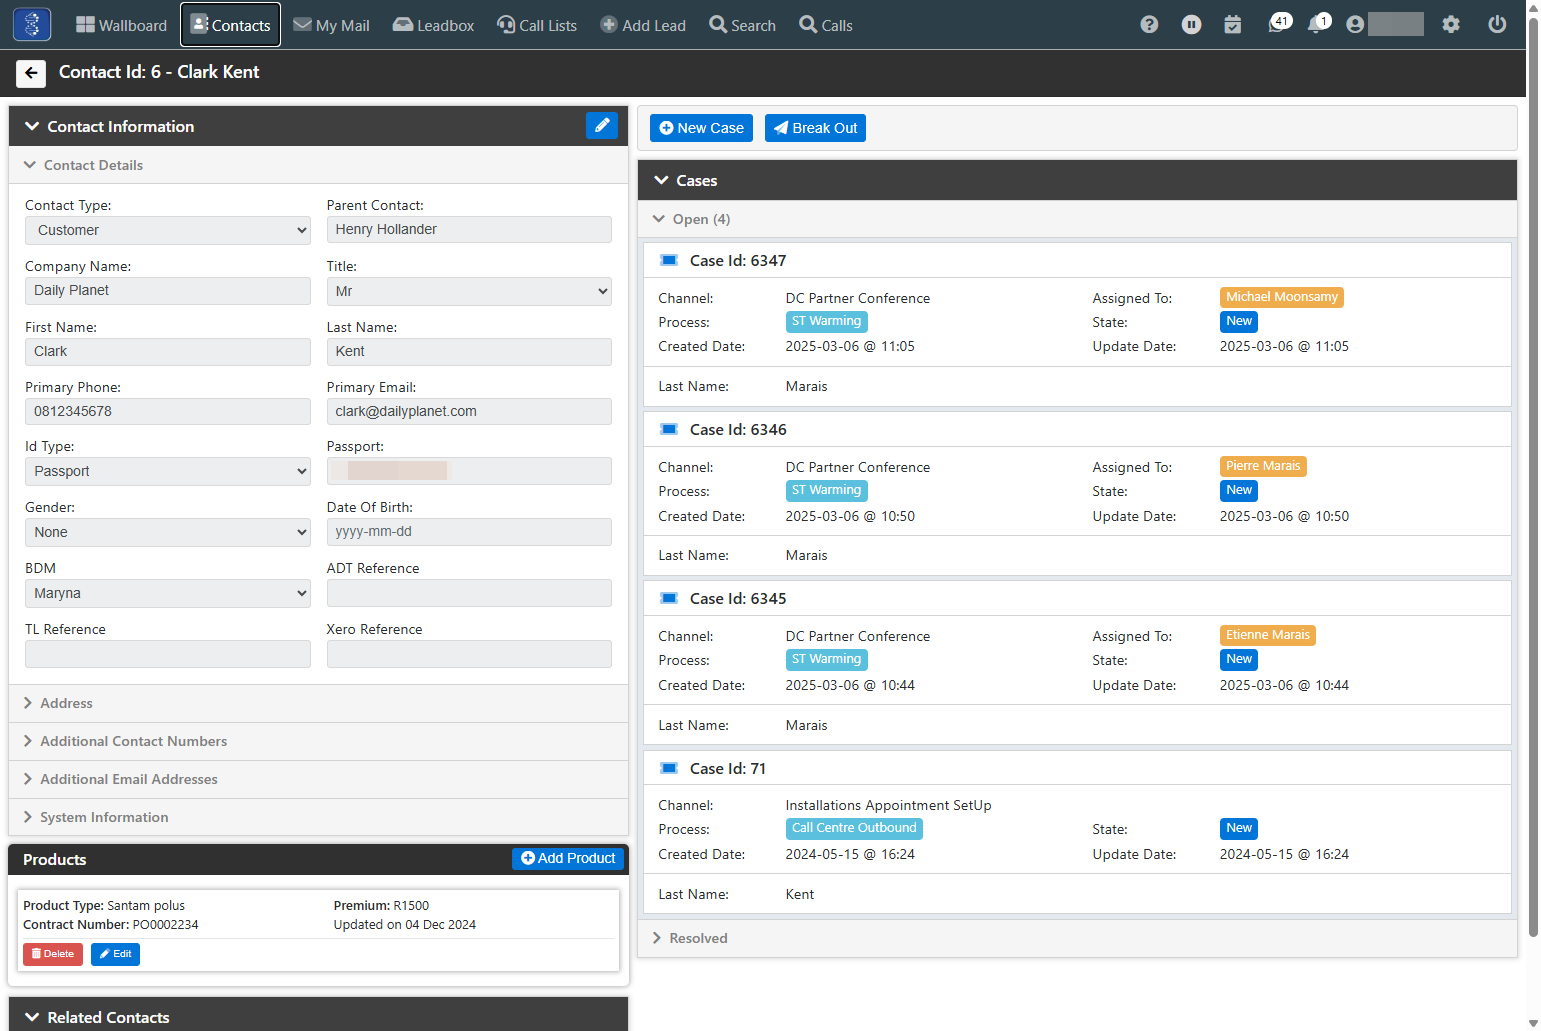
Task: Click the First Name field
Action: (168, 351)
